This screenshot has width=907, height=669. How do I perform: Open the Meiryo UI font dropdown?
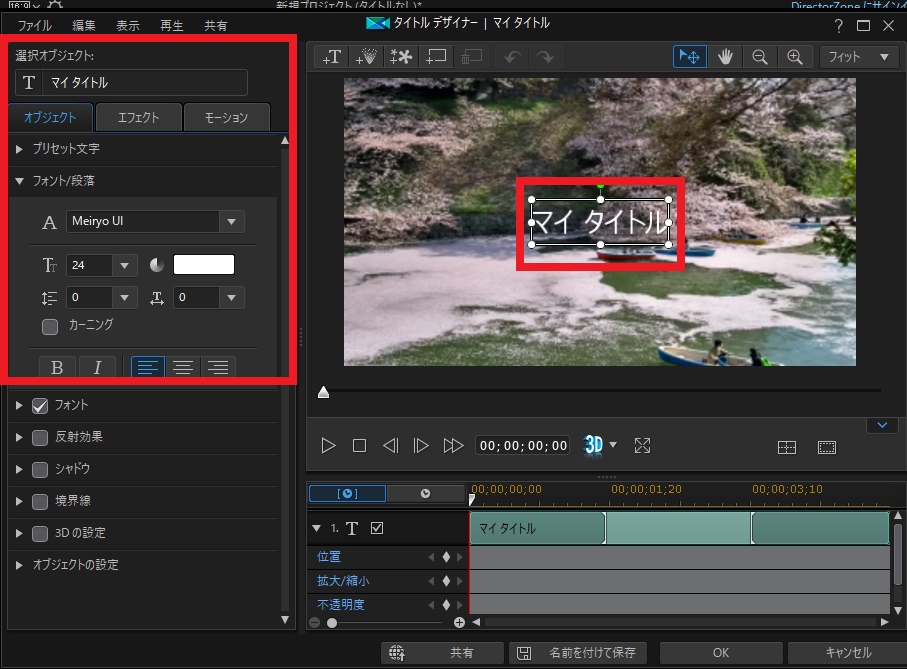(232, 222)
